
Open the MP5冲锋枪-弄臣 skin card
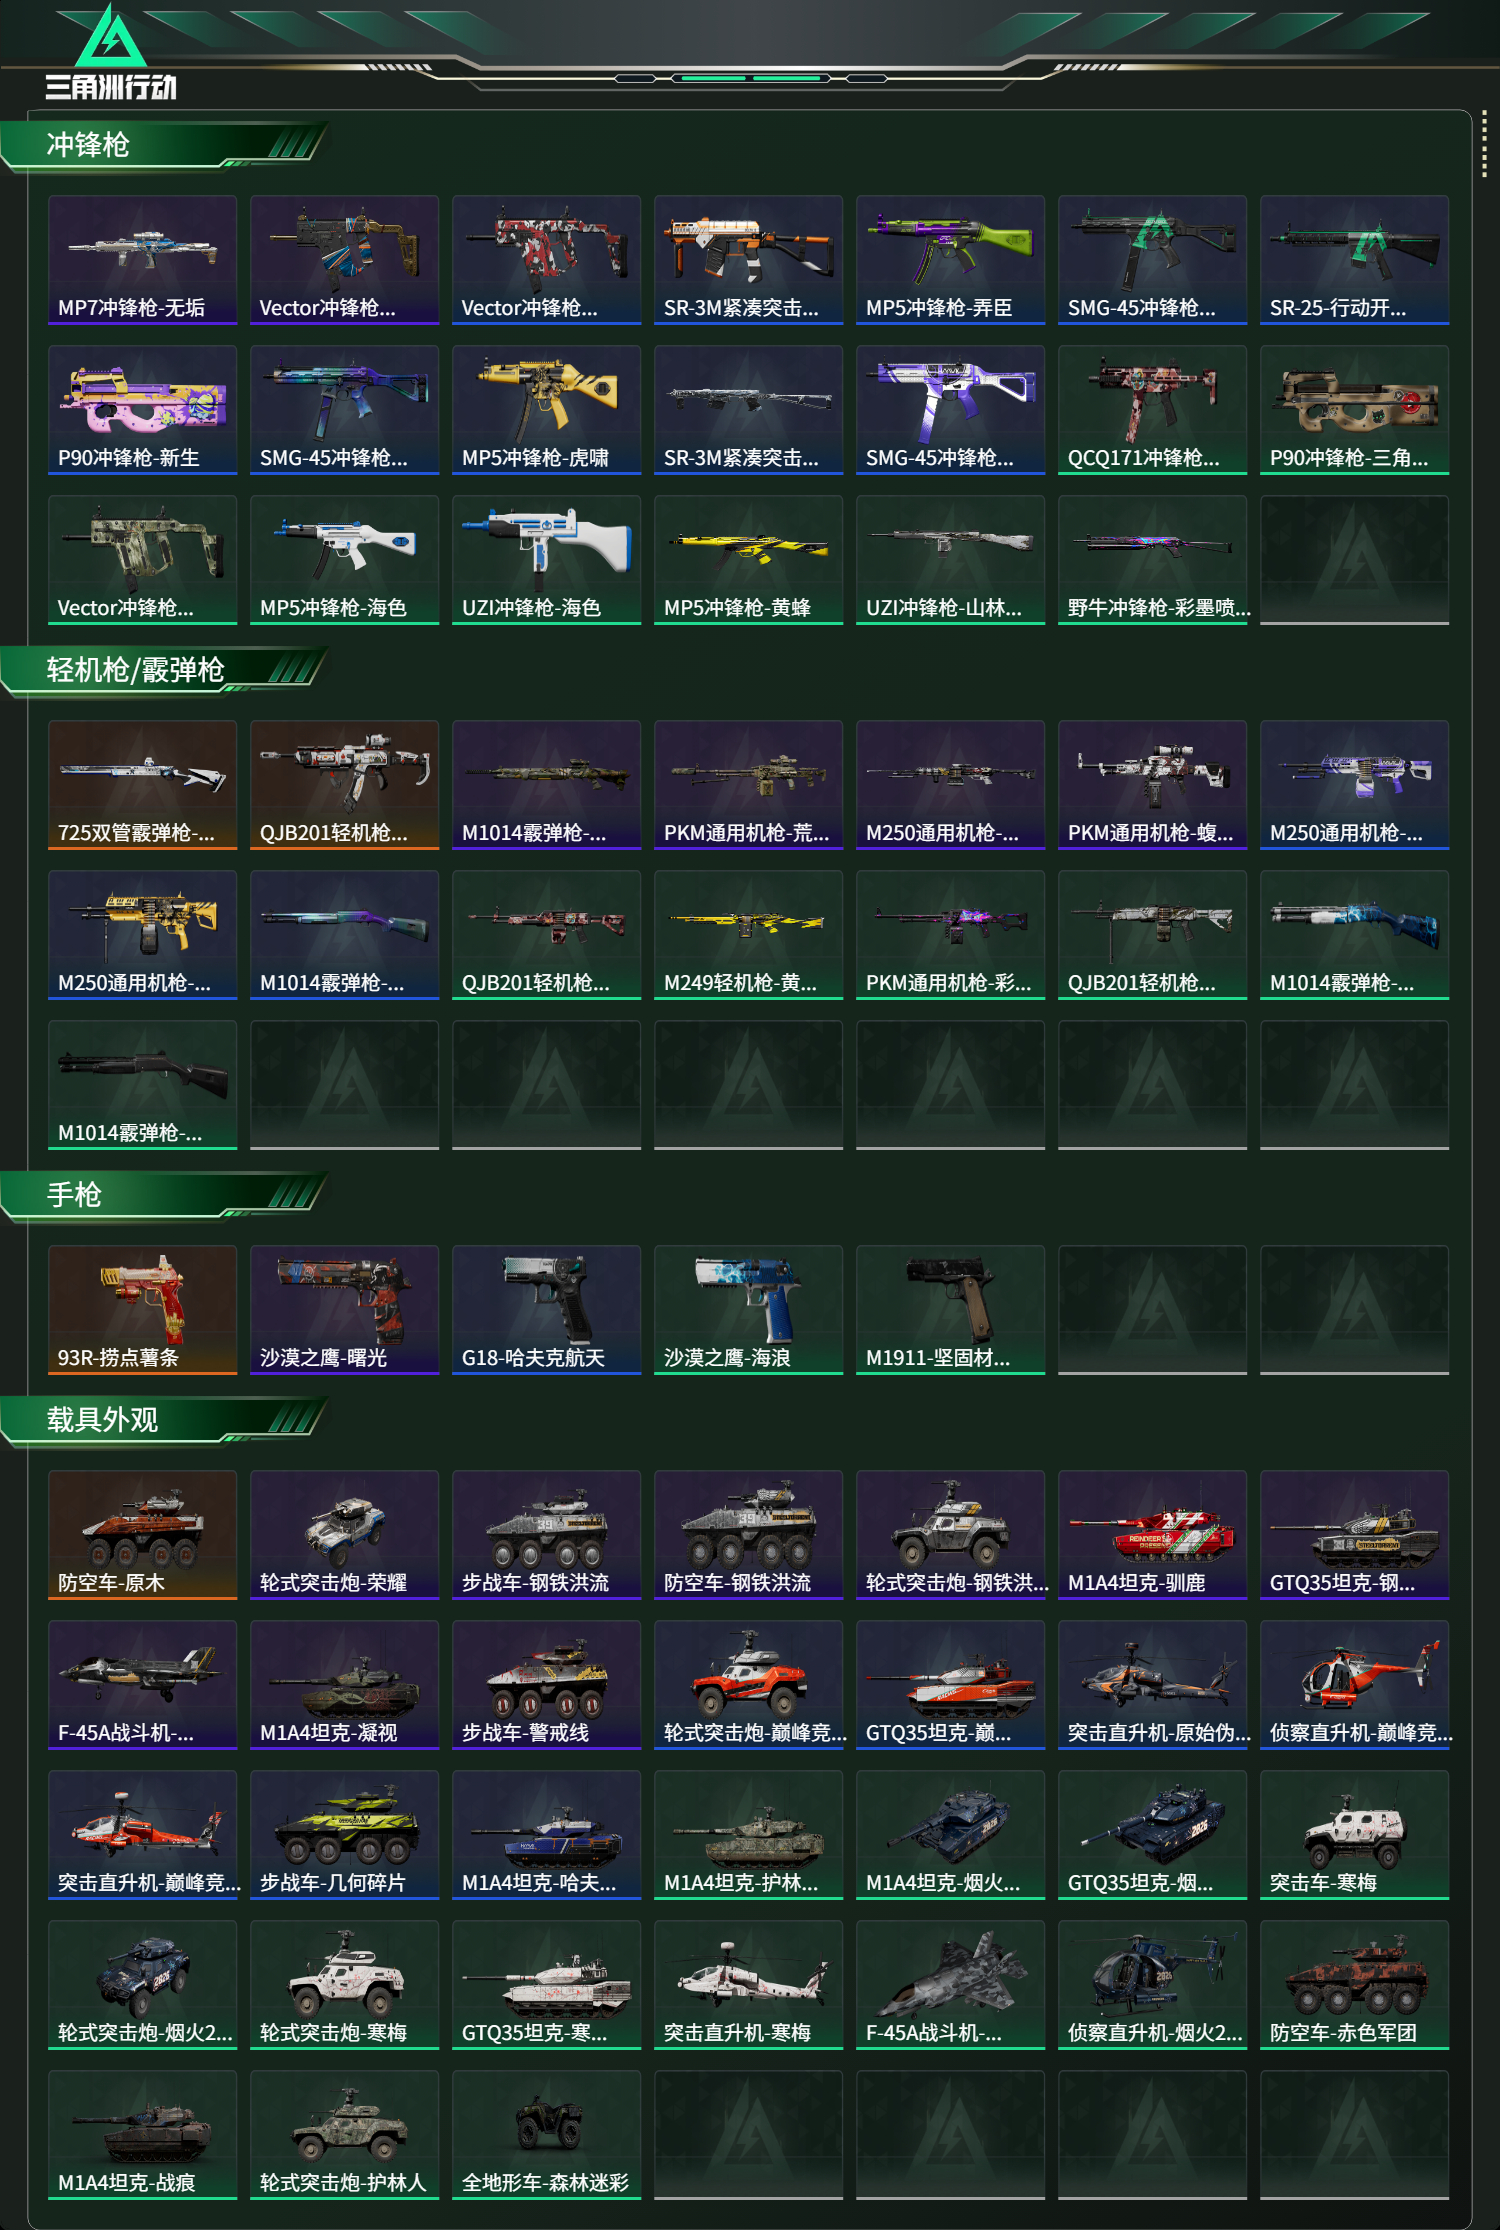tap(951, 260)
